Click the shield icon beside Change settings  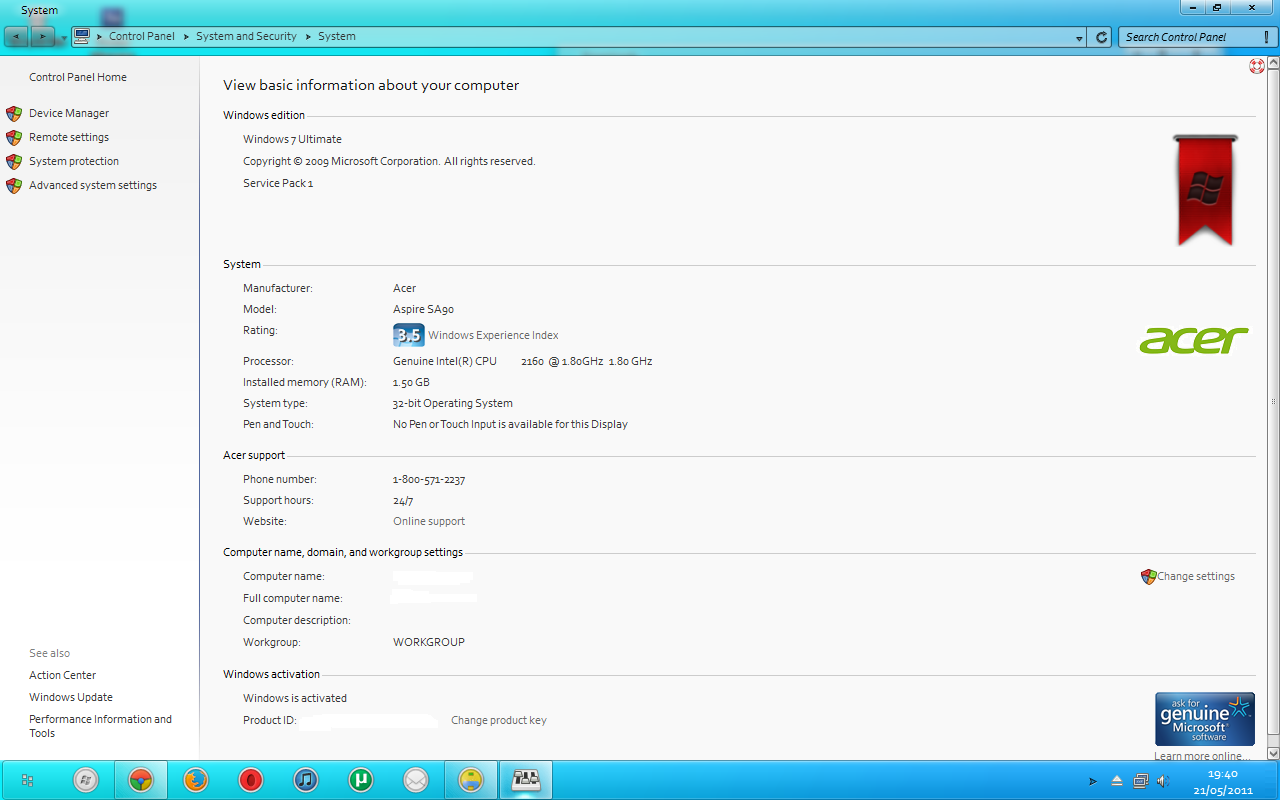coord(1147,577)
